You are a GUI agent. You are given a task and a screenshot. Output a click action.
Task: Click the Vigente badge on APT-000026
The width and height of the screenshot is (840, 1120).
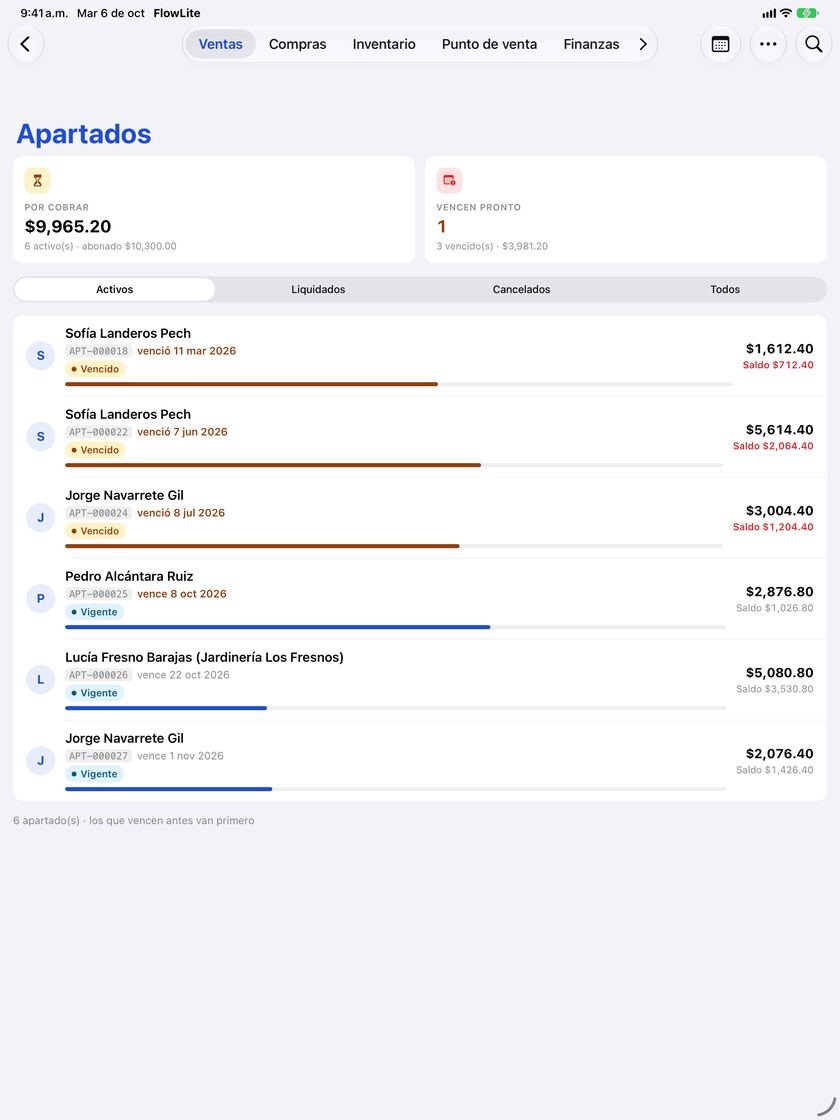pos(94,693)
